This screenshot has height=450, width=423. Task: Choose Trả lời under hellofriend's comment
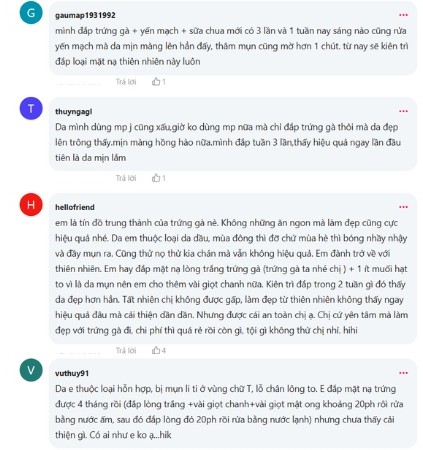coord(126,350)
